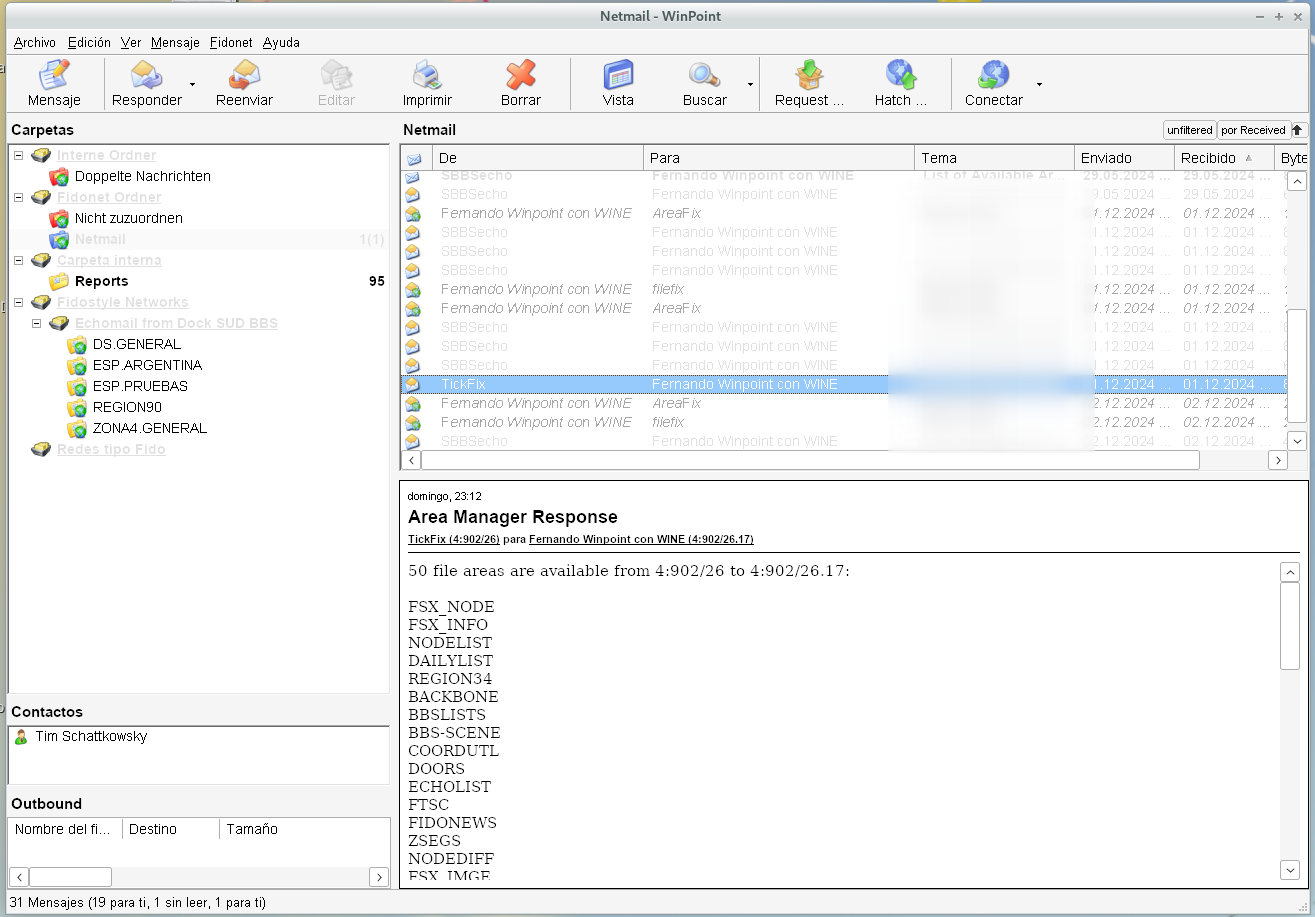Open the Responder dropdown arrow
Screen dimensions: 1315x917
pyautogui.click(x=193, y=85)
